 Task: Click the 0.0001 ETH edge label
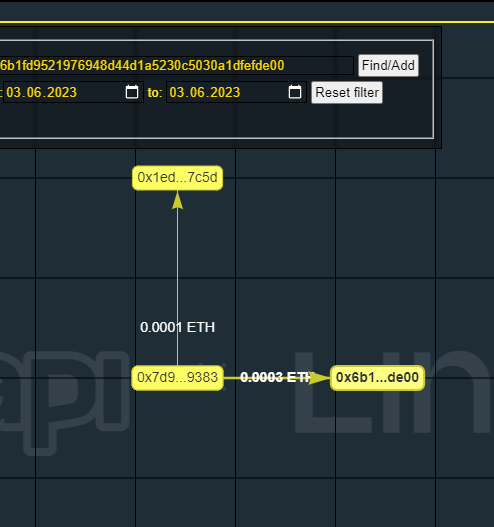[177, 327]
